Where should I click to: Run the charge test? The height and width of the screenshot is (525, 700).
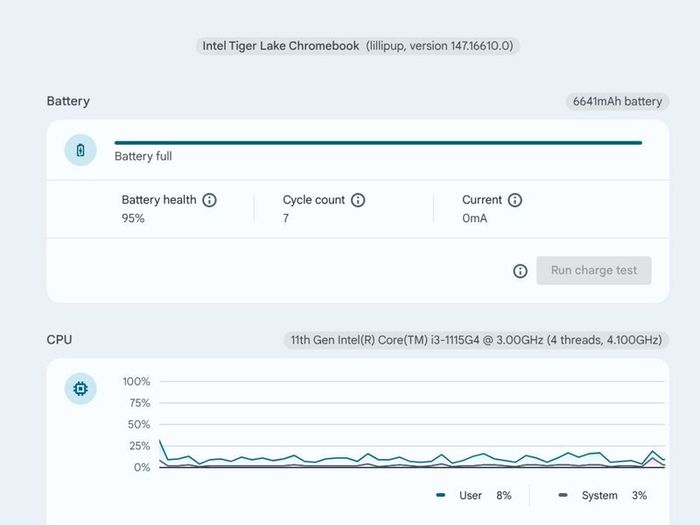tap(594, 271)
